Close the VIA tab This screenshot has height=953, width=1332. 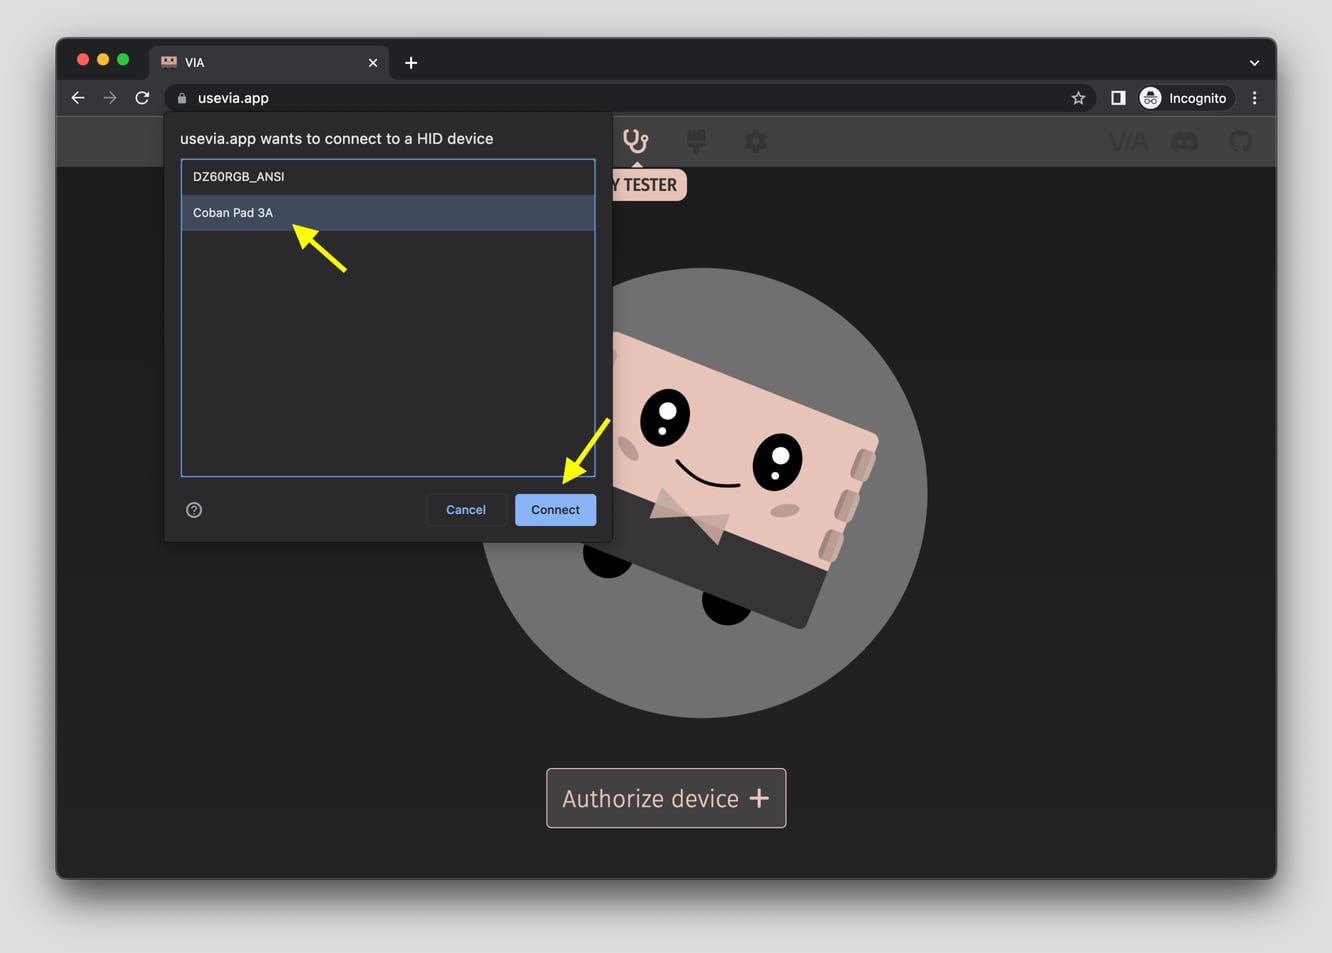click(373, 63)
